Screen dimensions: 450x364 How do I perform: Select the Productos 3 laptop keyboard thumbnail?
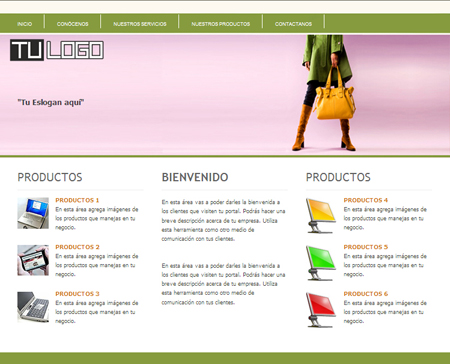33,307
